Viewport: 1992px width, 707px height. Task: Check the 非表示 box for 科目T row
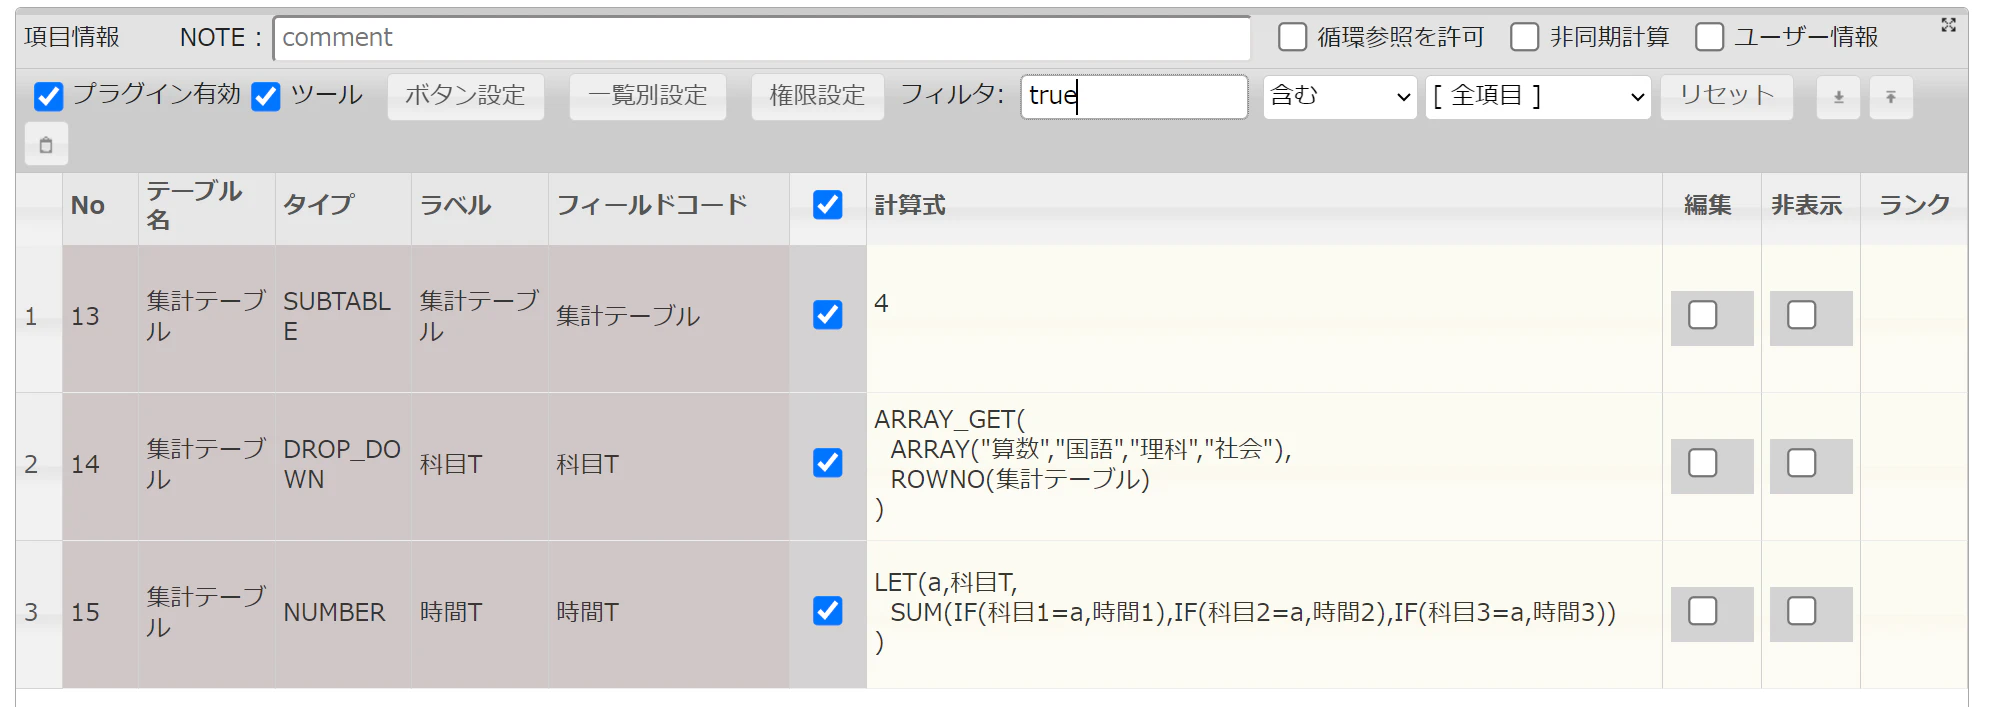pos(1802,463)
